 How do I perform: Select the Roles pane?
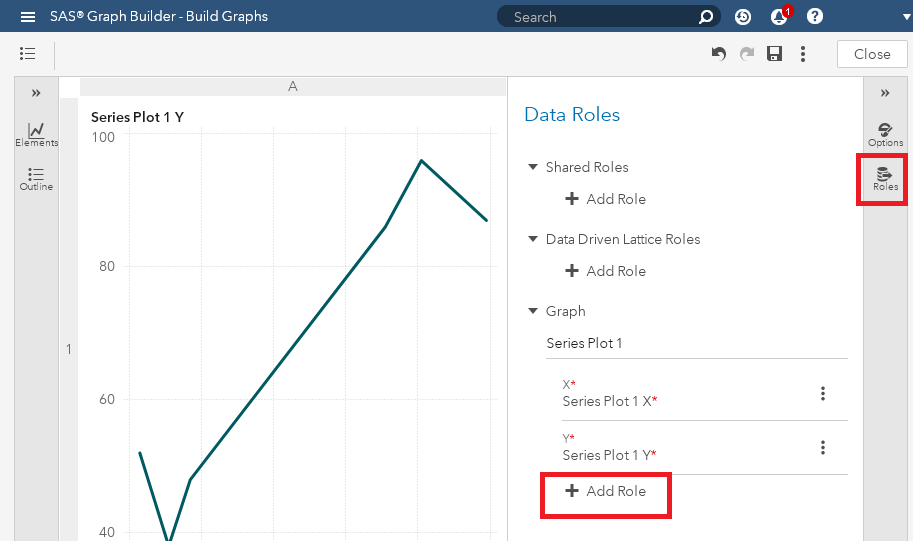point(885,179)
